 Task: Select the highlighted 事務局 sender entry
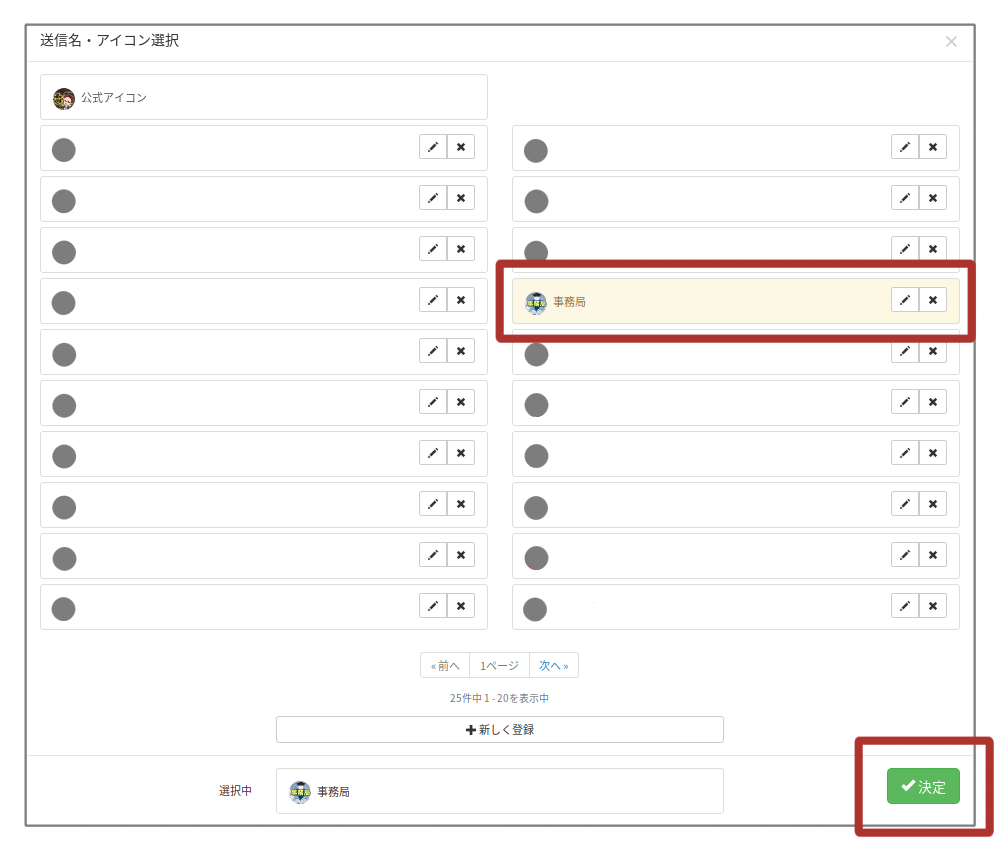click(700, 301)
